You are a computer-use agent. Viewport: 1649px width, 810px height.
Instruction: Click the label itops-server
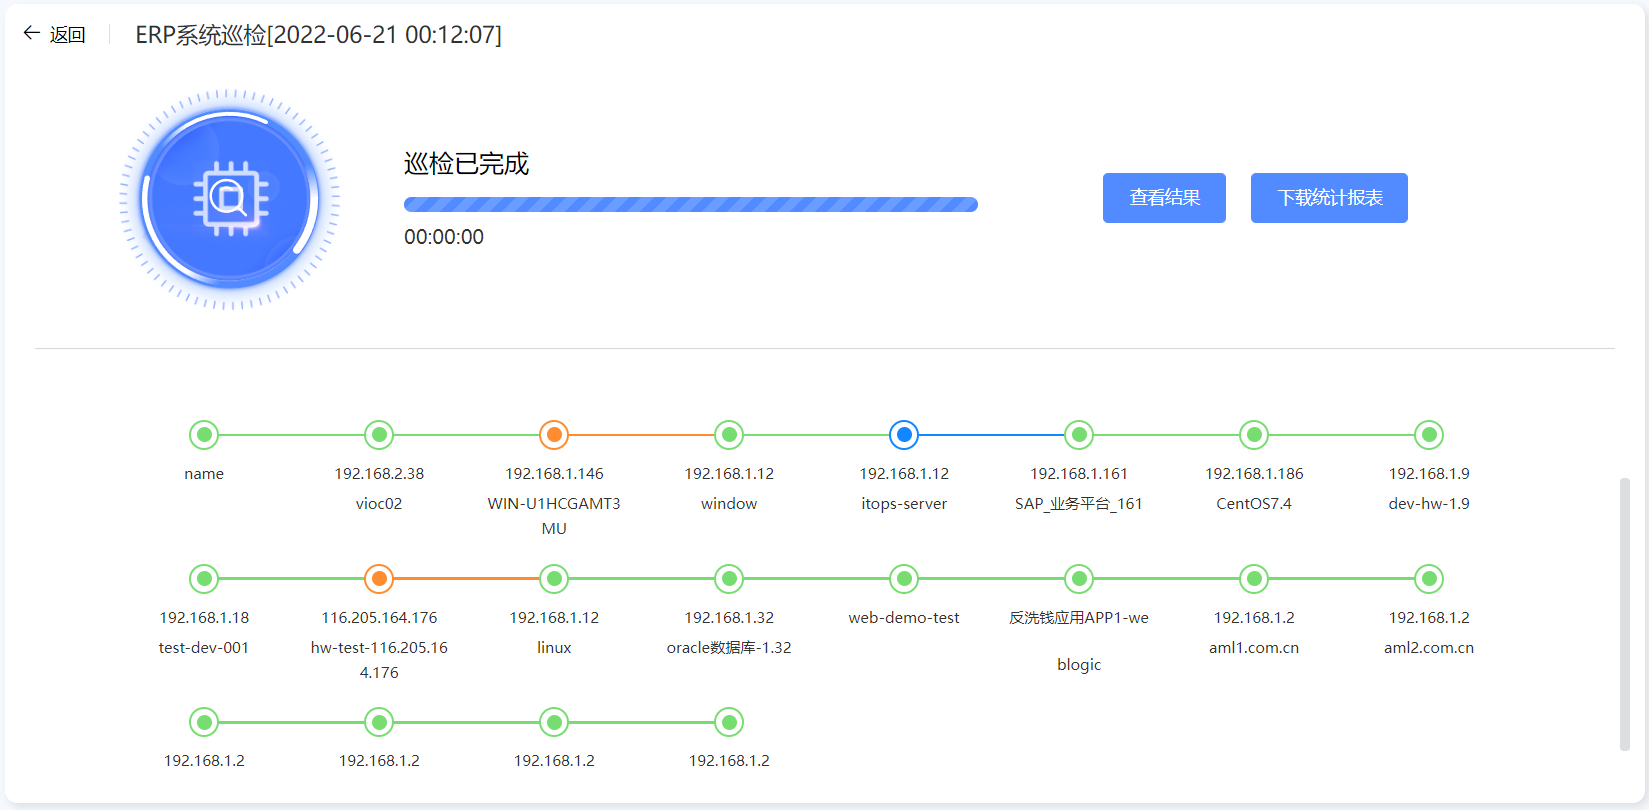(x=904, y=504)
